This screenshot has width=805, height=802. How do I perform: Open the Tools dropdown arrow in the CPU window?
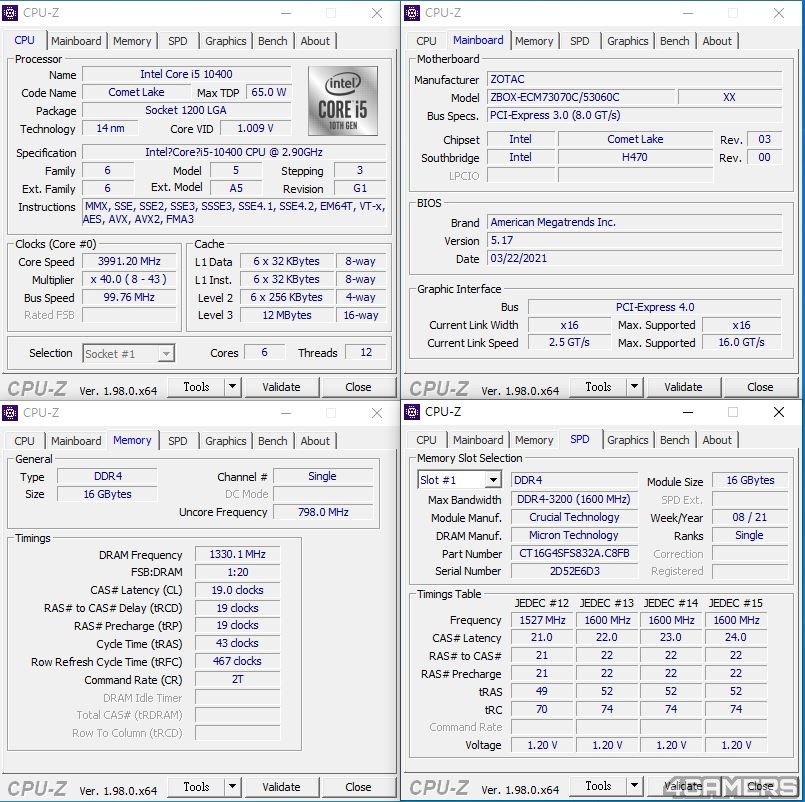[233, 387]
